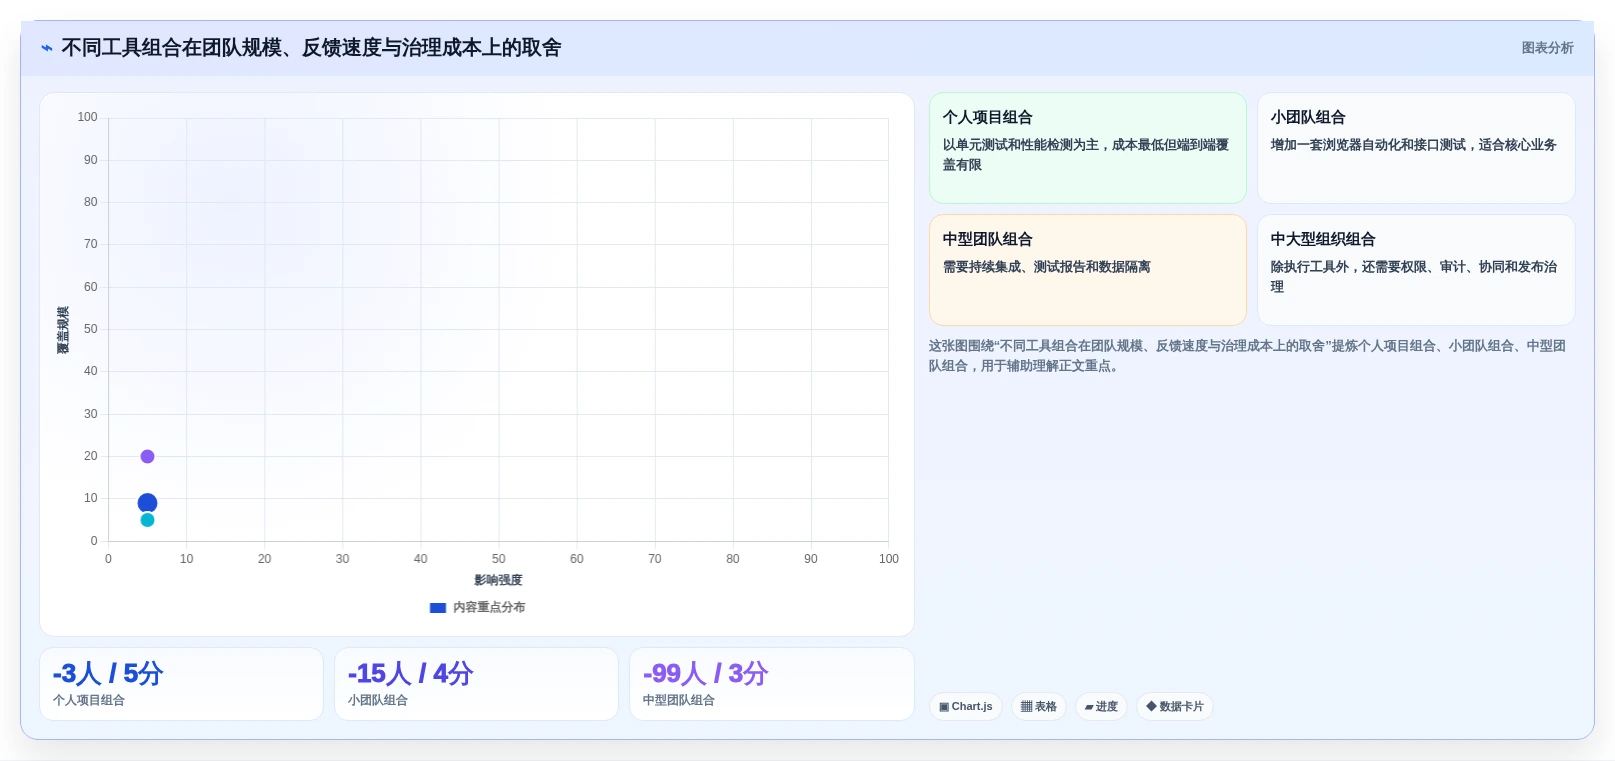Click the diamond icon in 数据卡片 tag
This screenshot has width=1615, height=761.
[x=1151, y=706]
